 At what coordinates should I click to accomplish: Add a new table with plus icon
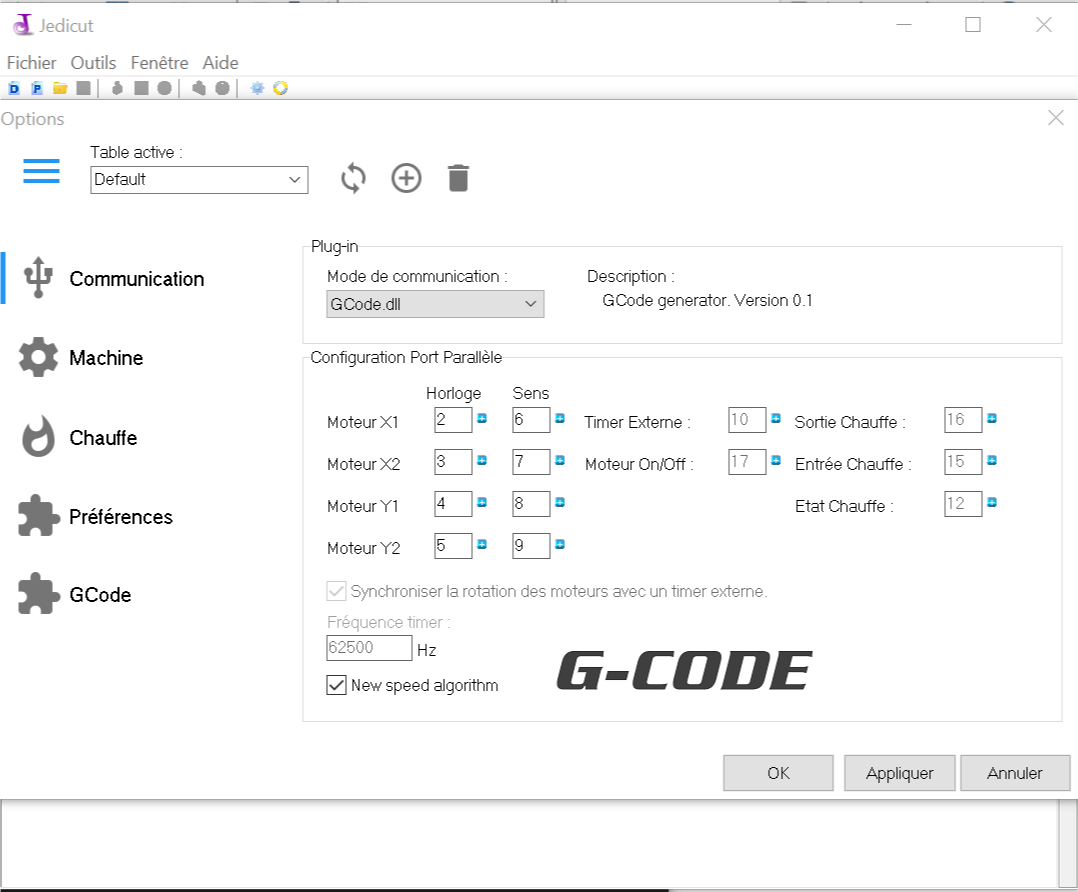[x=406, y=179]
